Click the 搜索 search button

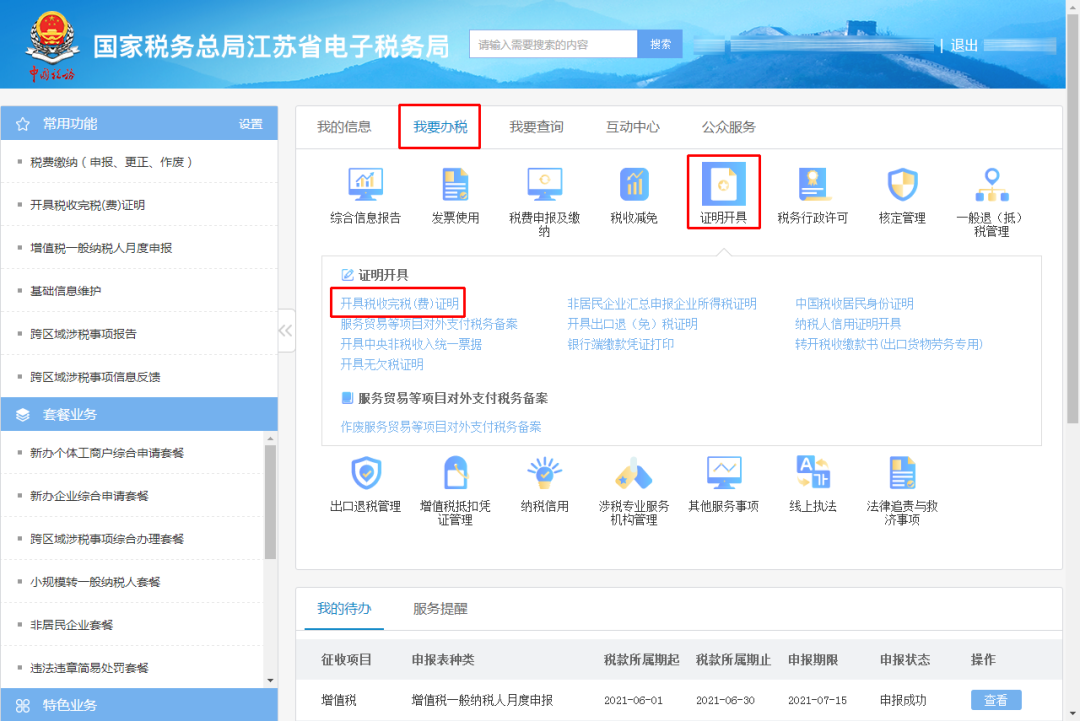pos(660,44)
